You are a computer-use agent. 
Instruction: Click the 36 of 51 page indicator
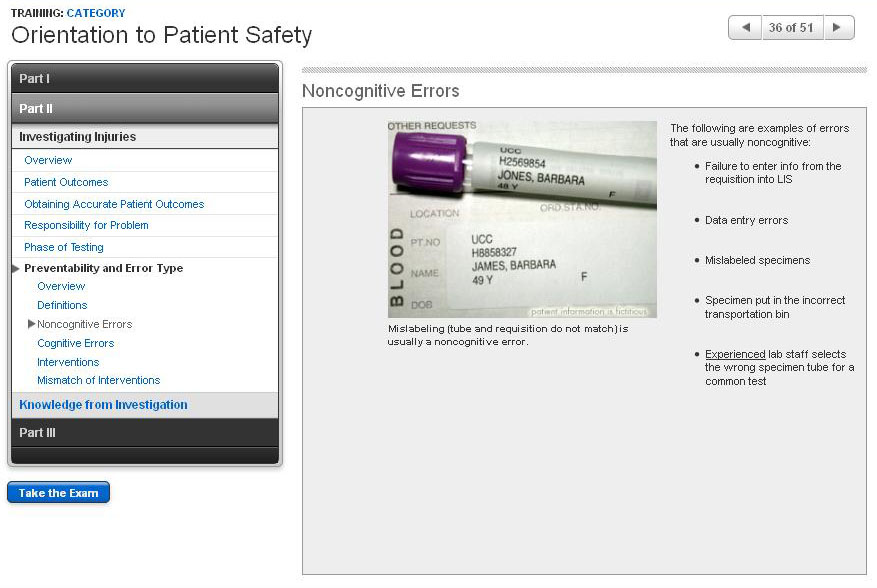tap(791, 28)
